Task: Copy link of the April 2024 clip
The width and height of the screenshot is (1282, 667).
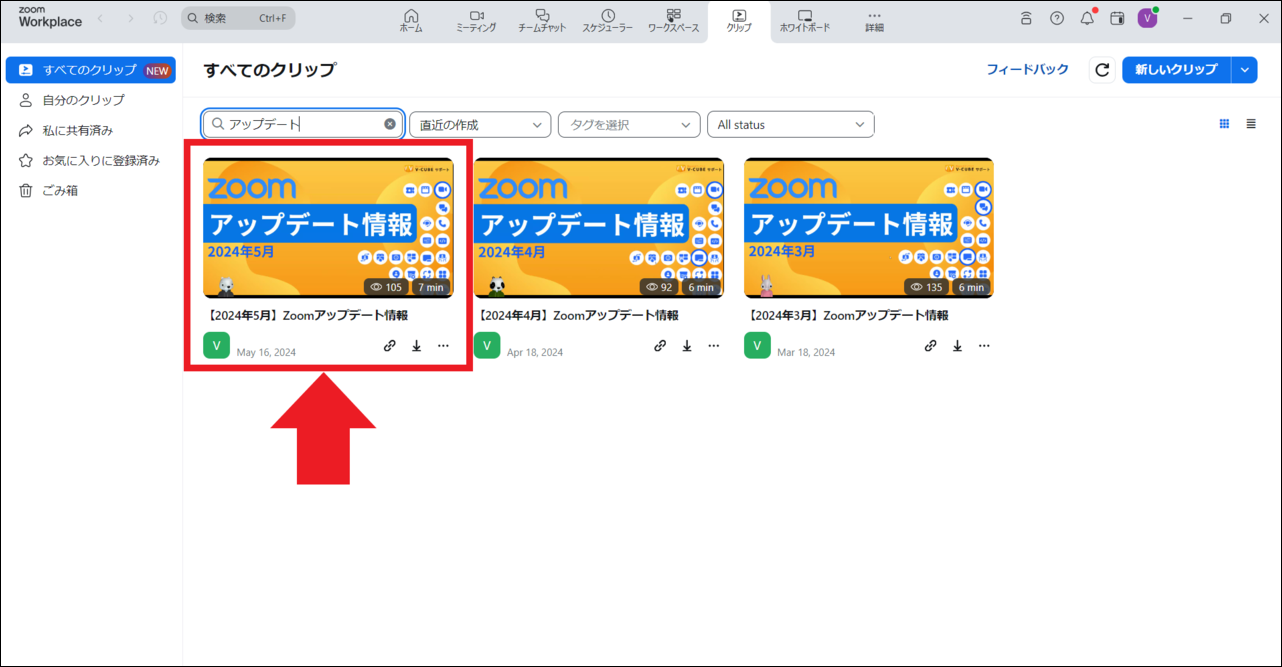Action: tap(660, 346)
